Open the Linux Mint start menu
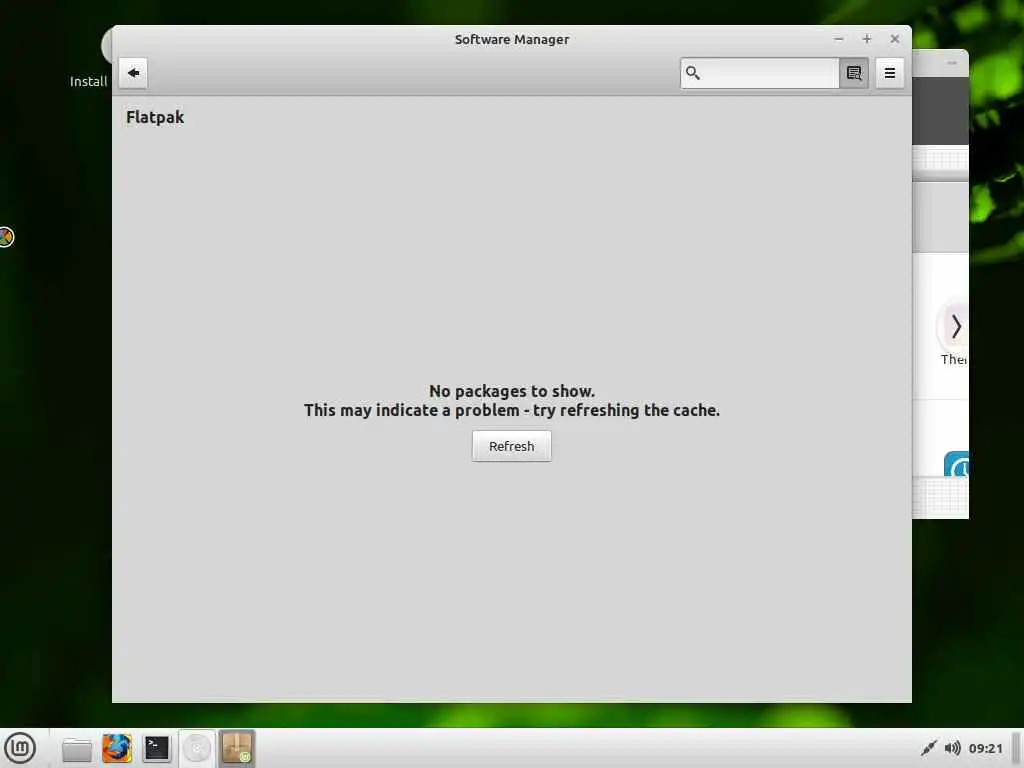 pyautogui.click(x=20, y=748)
